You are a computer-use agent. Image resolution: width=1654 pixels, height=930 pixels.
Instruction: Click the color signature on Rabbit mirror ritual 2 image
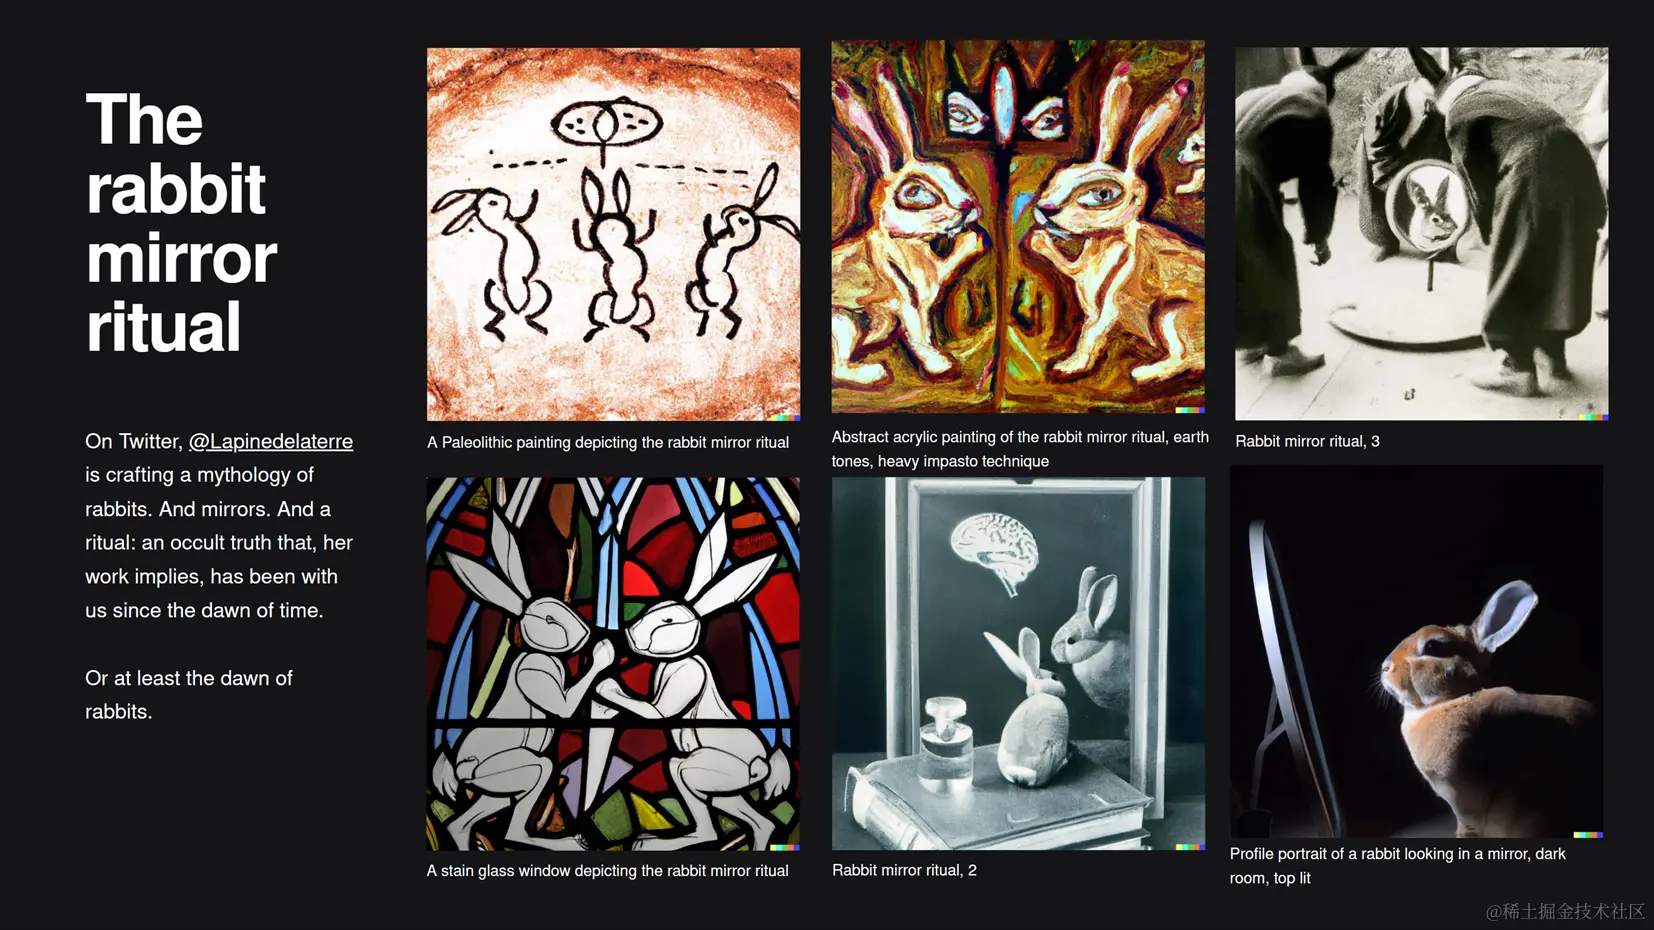[1190, 847]
